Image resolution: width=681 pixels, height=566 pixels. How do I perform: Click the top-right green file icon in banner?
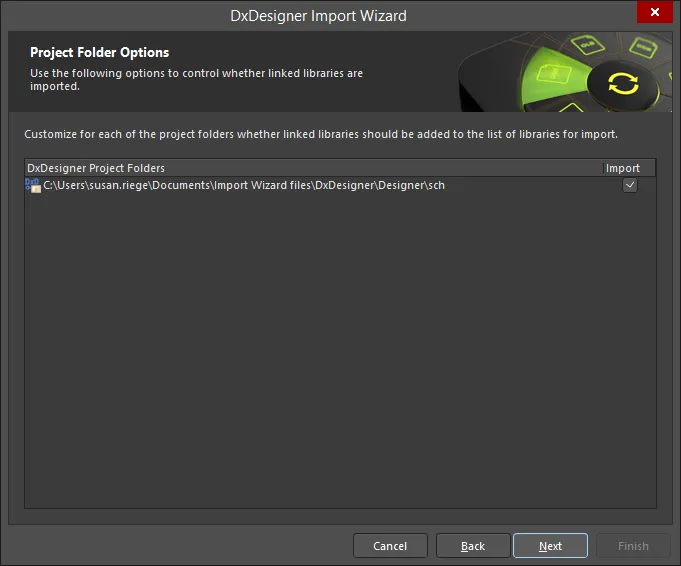[x=644, y=48]
